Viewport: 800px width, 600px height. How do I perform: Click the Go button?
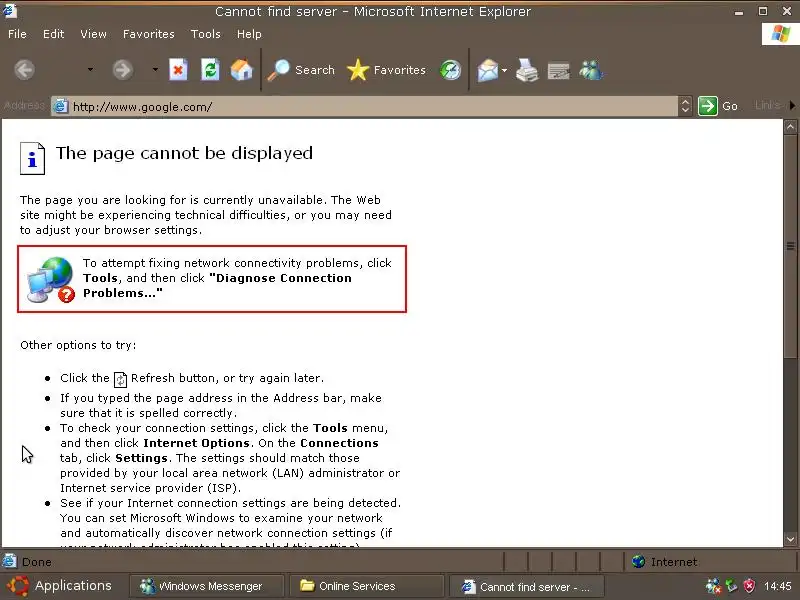pyautogui.click(x=718, y=106)
